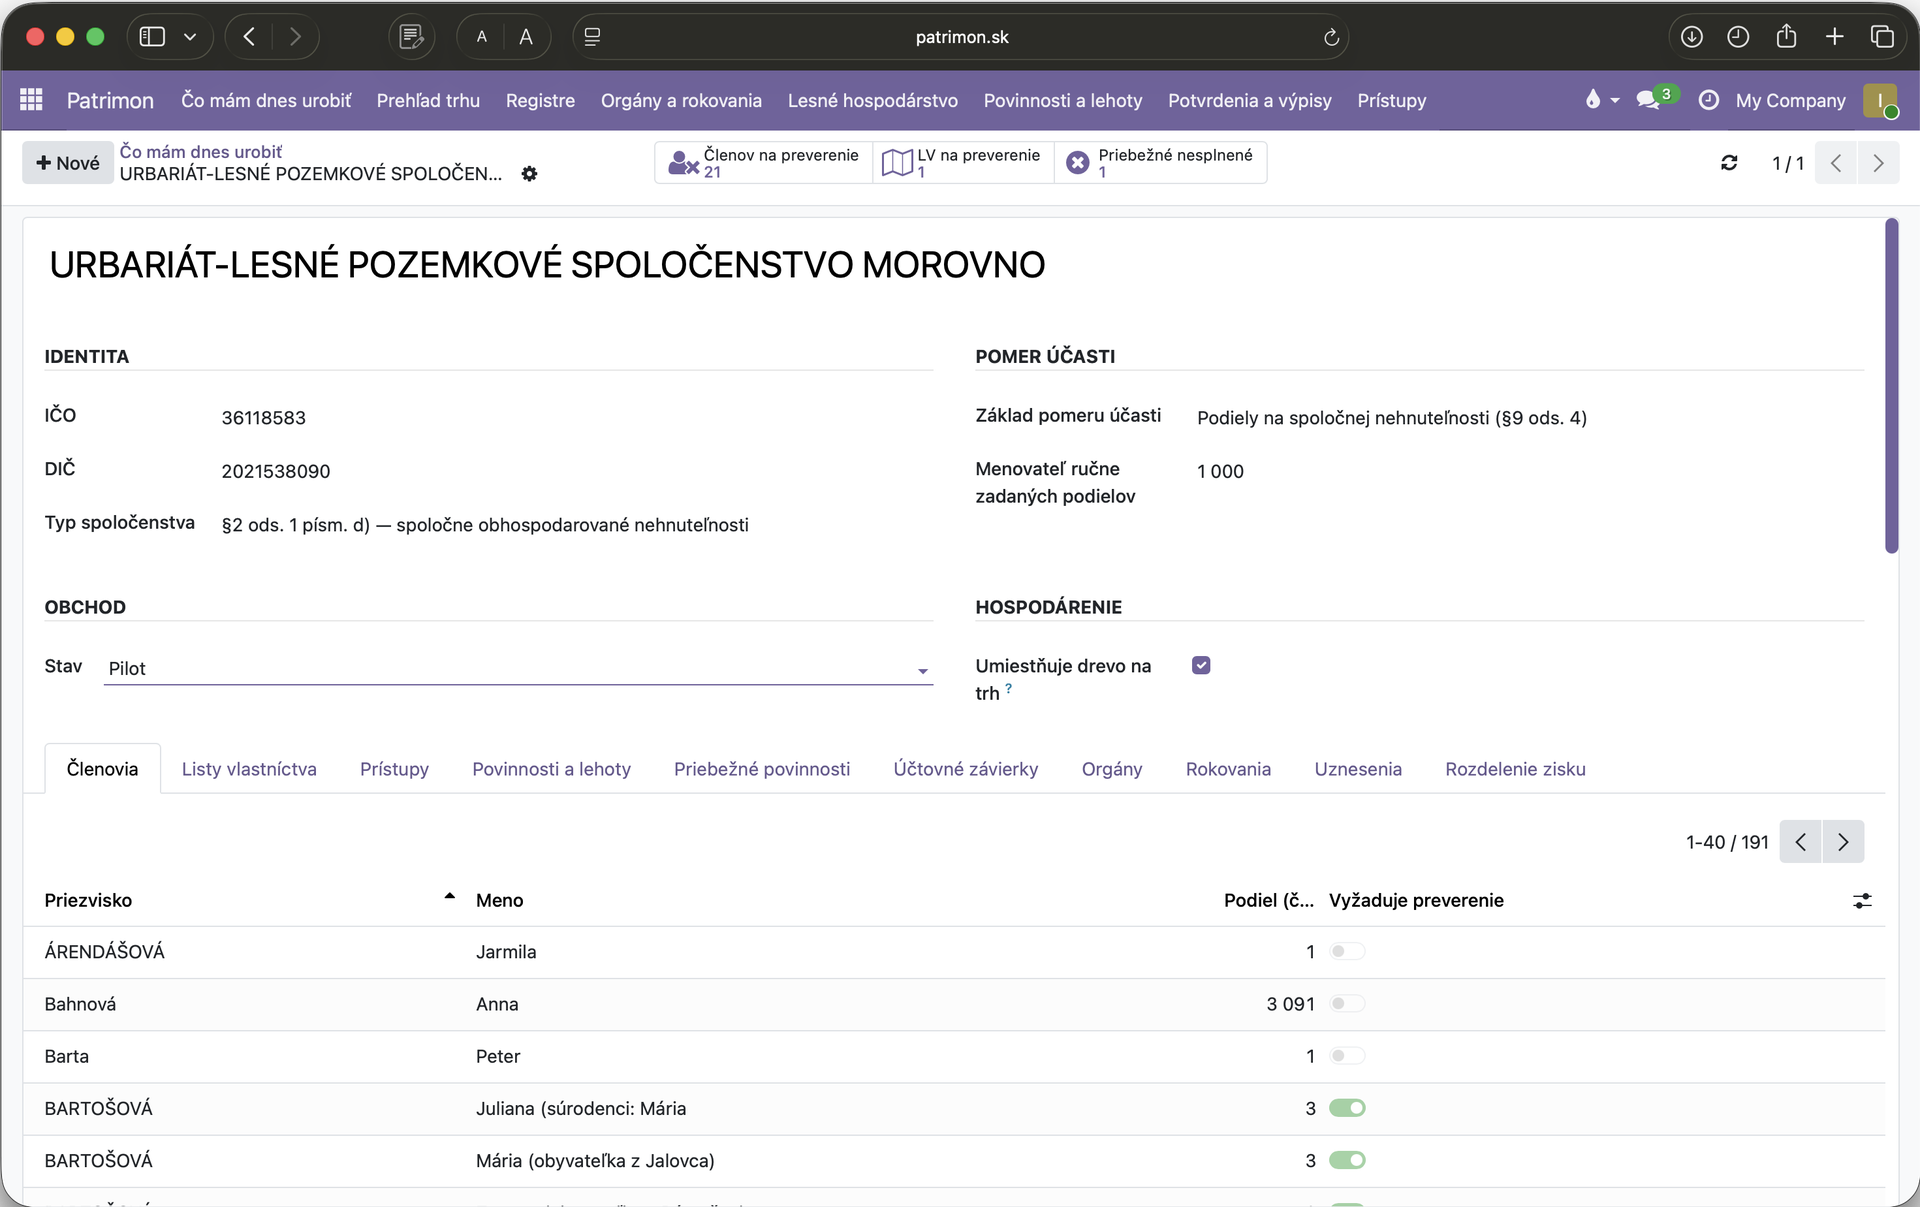The image size is (1920, 1207).
Task: Open the Stav dropdown showing Pilot
Action: coord(518,668)
